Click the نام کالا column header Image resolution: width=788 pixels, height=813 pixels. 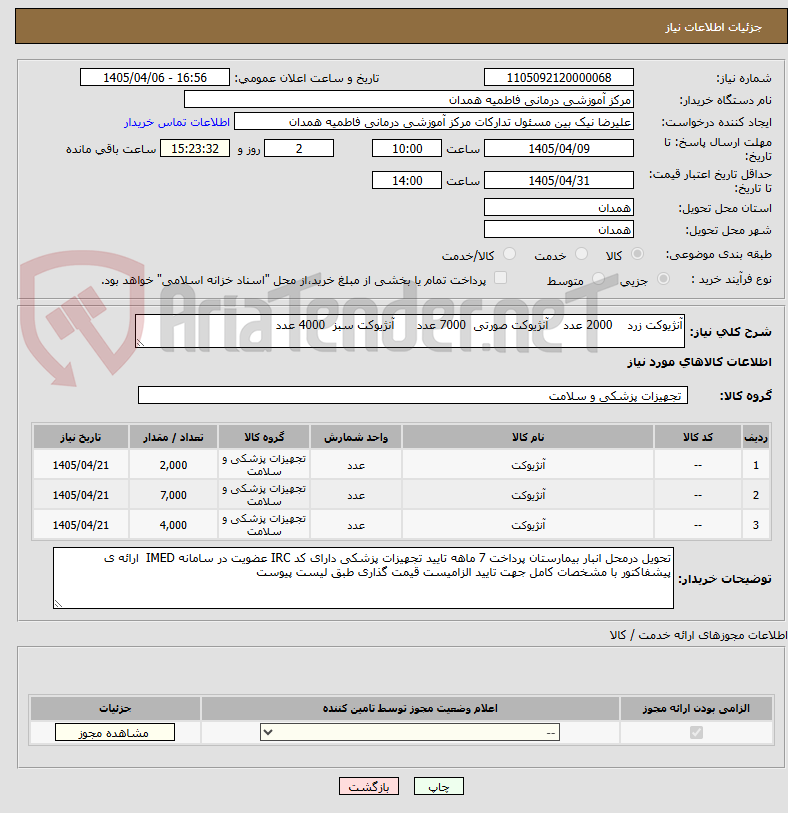pos(528,437)
